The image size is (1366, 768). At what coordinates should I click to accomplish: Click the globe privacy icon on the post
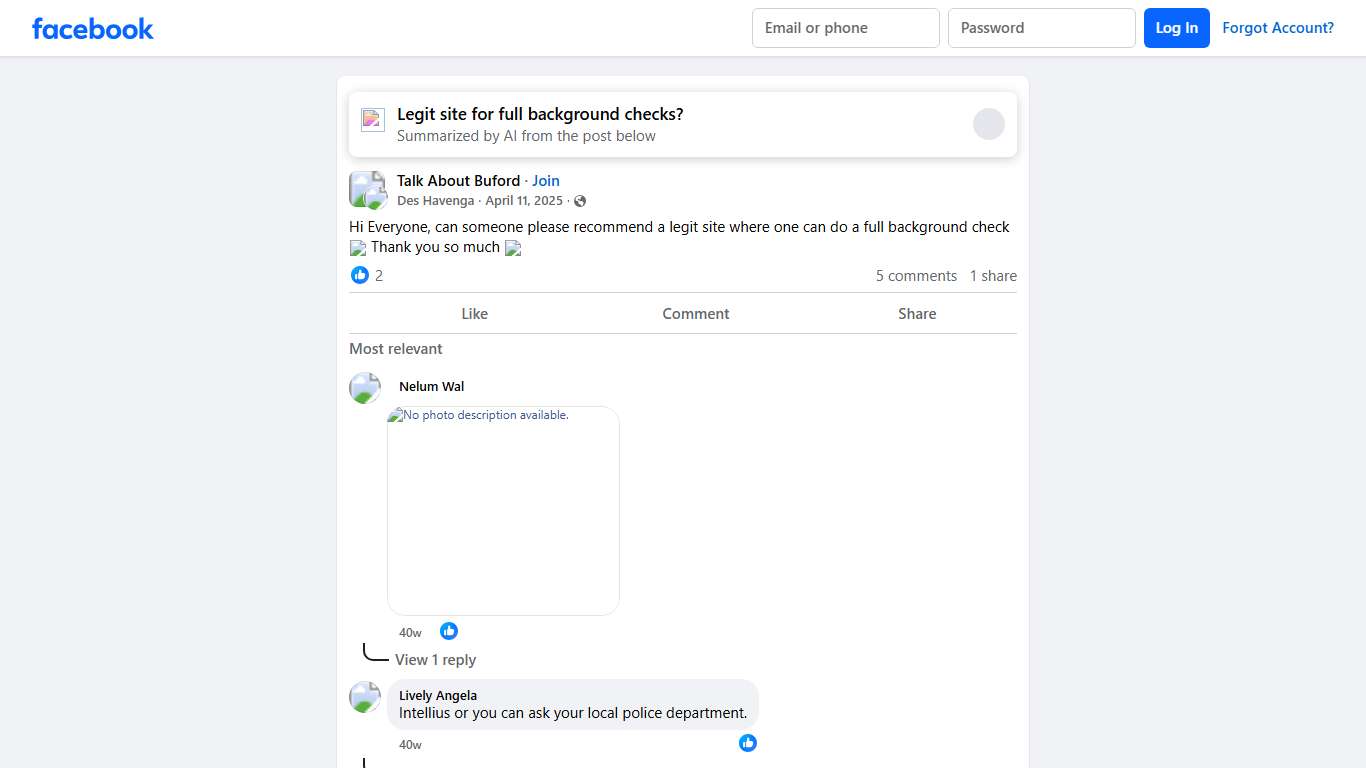(x=580, y=200)
